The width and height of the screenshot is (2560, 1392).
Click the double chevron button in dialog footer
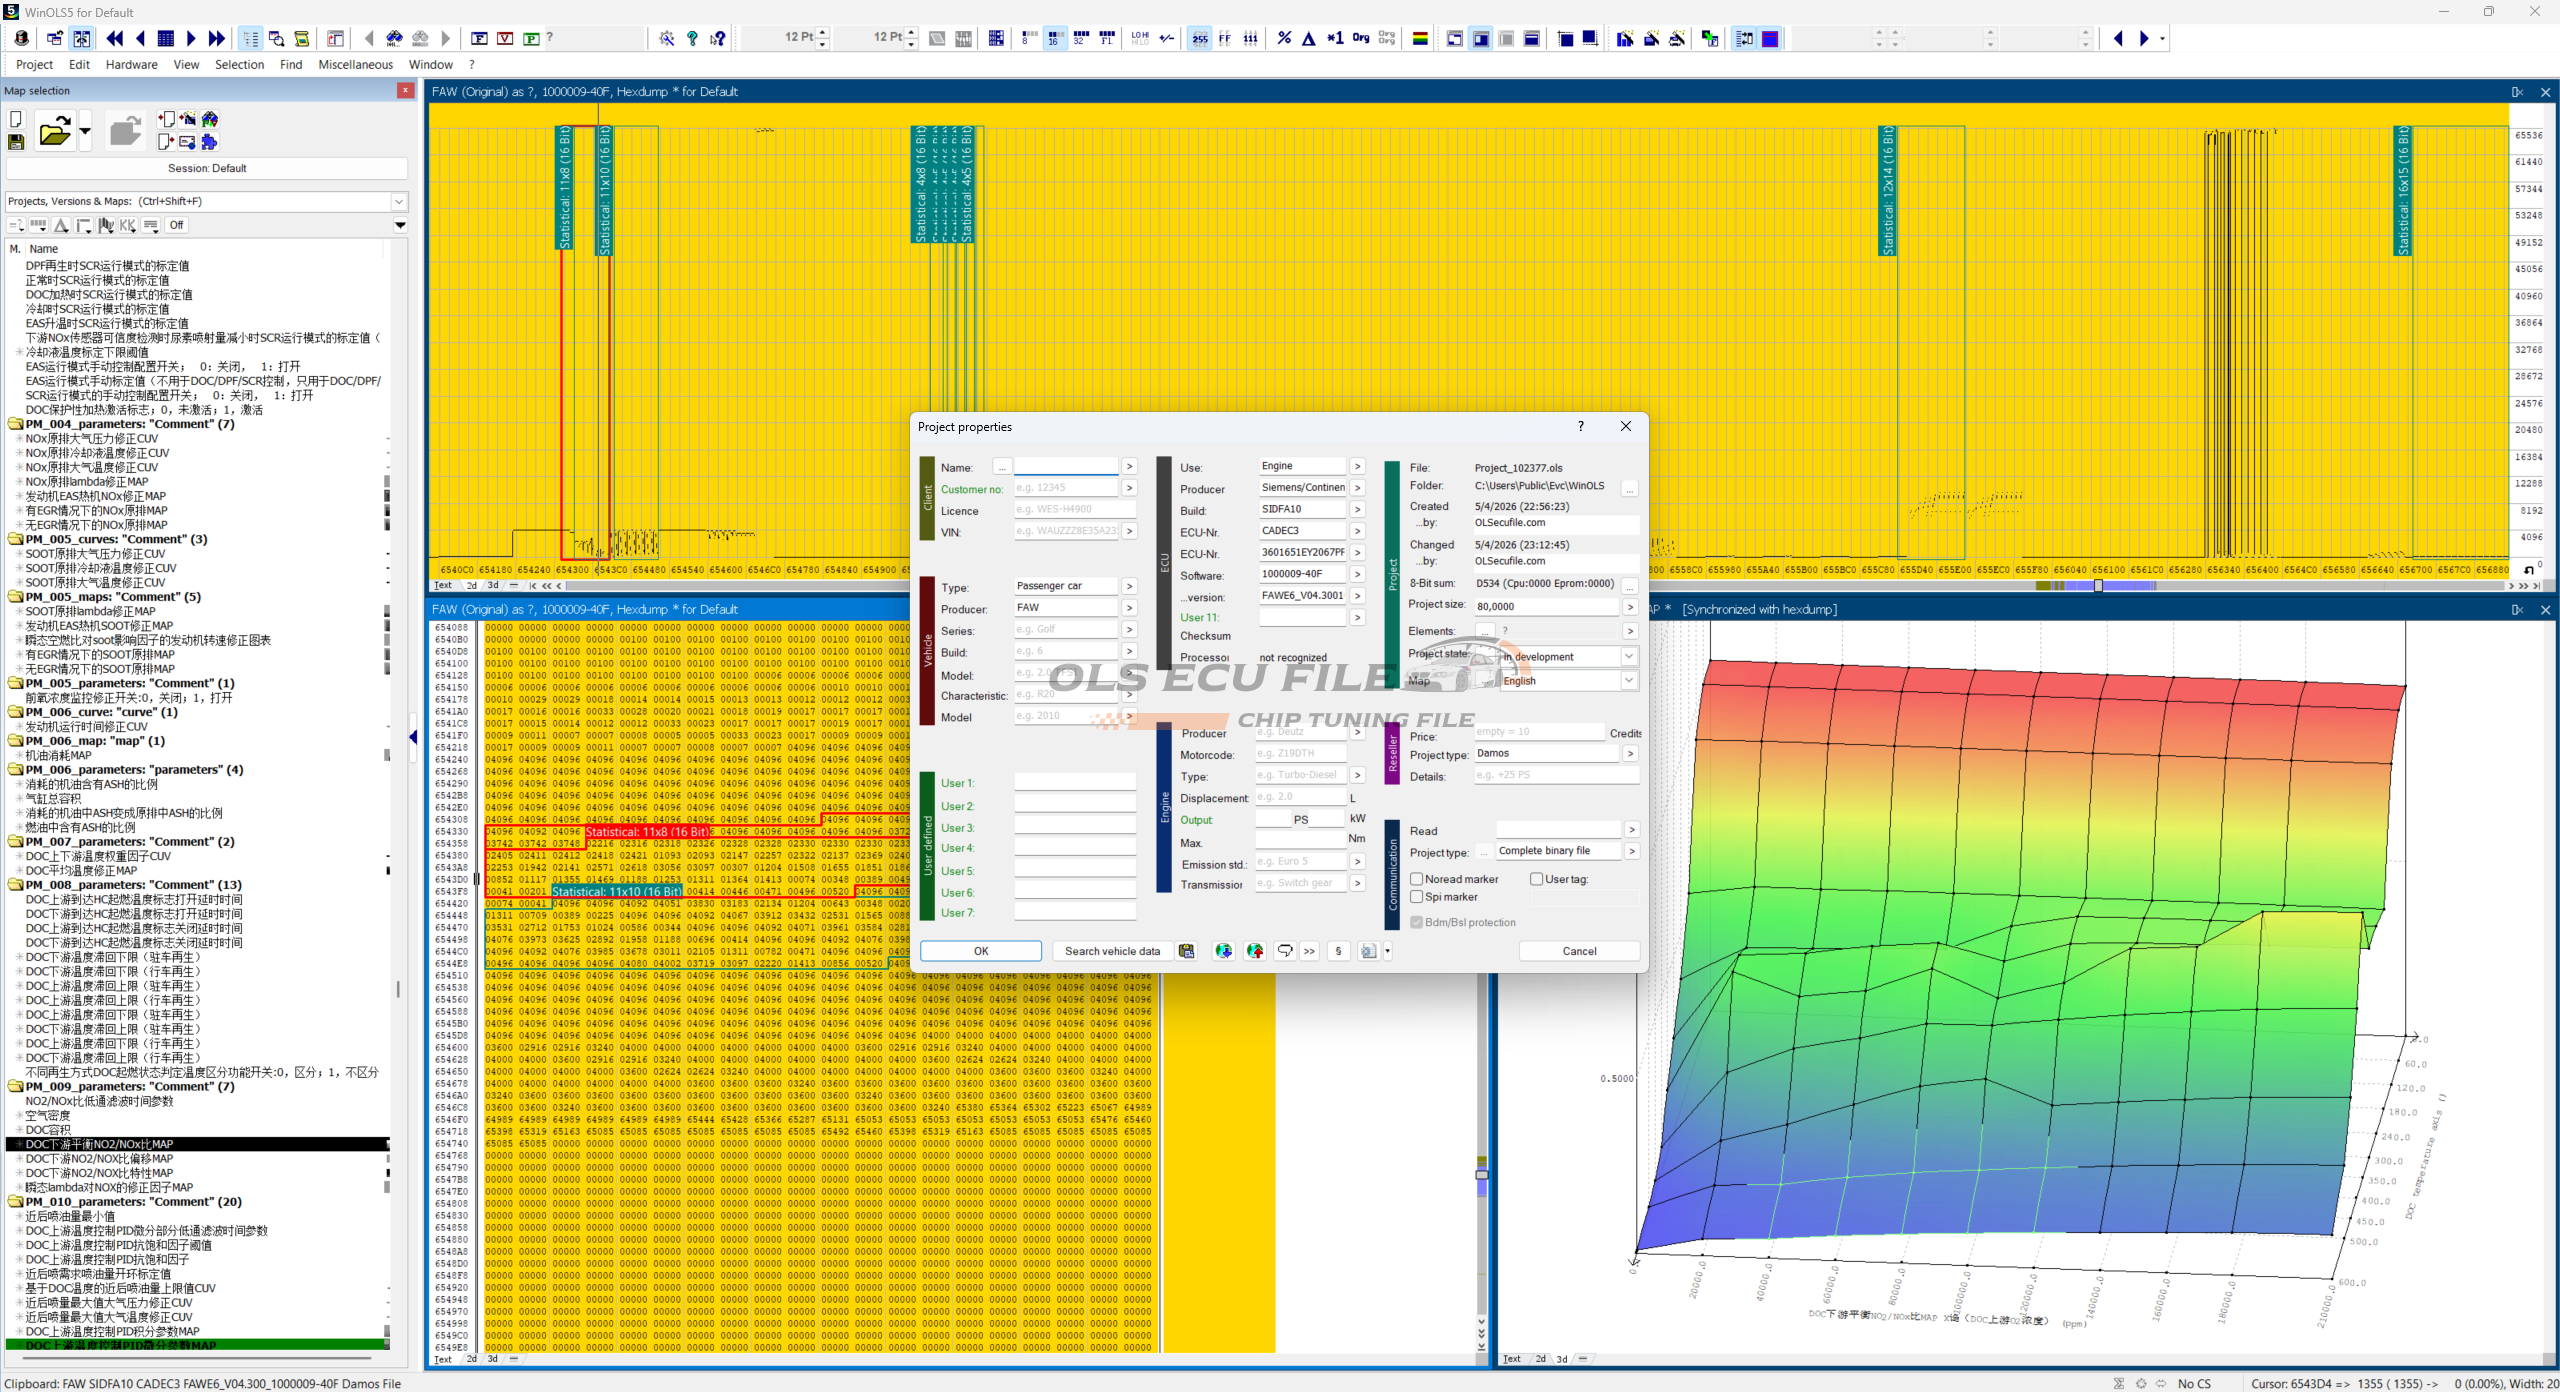(x=1310, y=951)
